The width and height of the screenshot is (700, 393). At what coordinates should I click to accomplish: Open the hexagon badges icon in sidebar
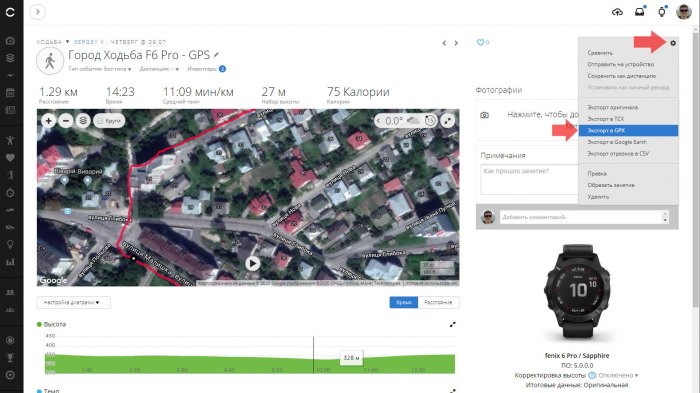click(x=10, y=340)
